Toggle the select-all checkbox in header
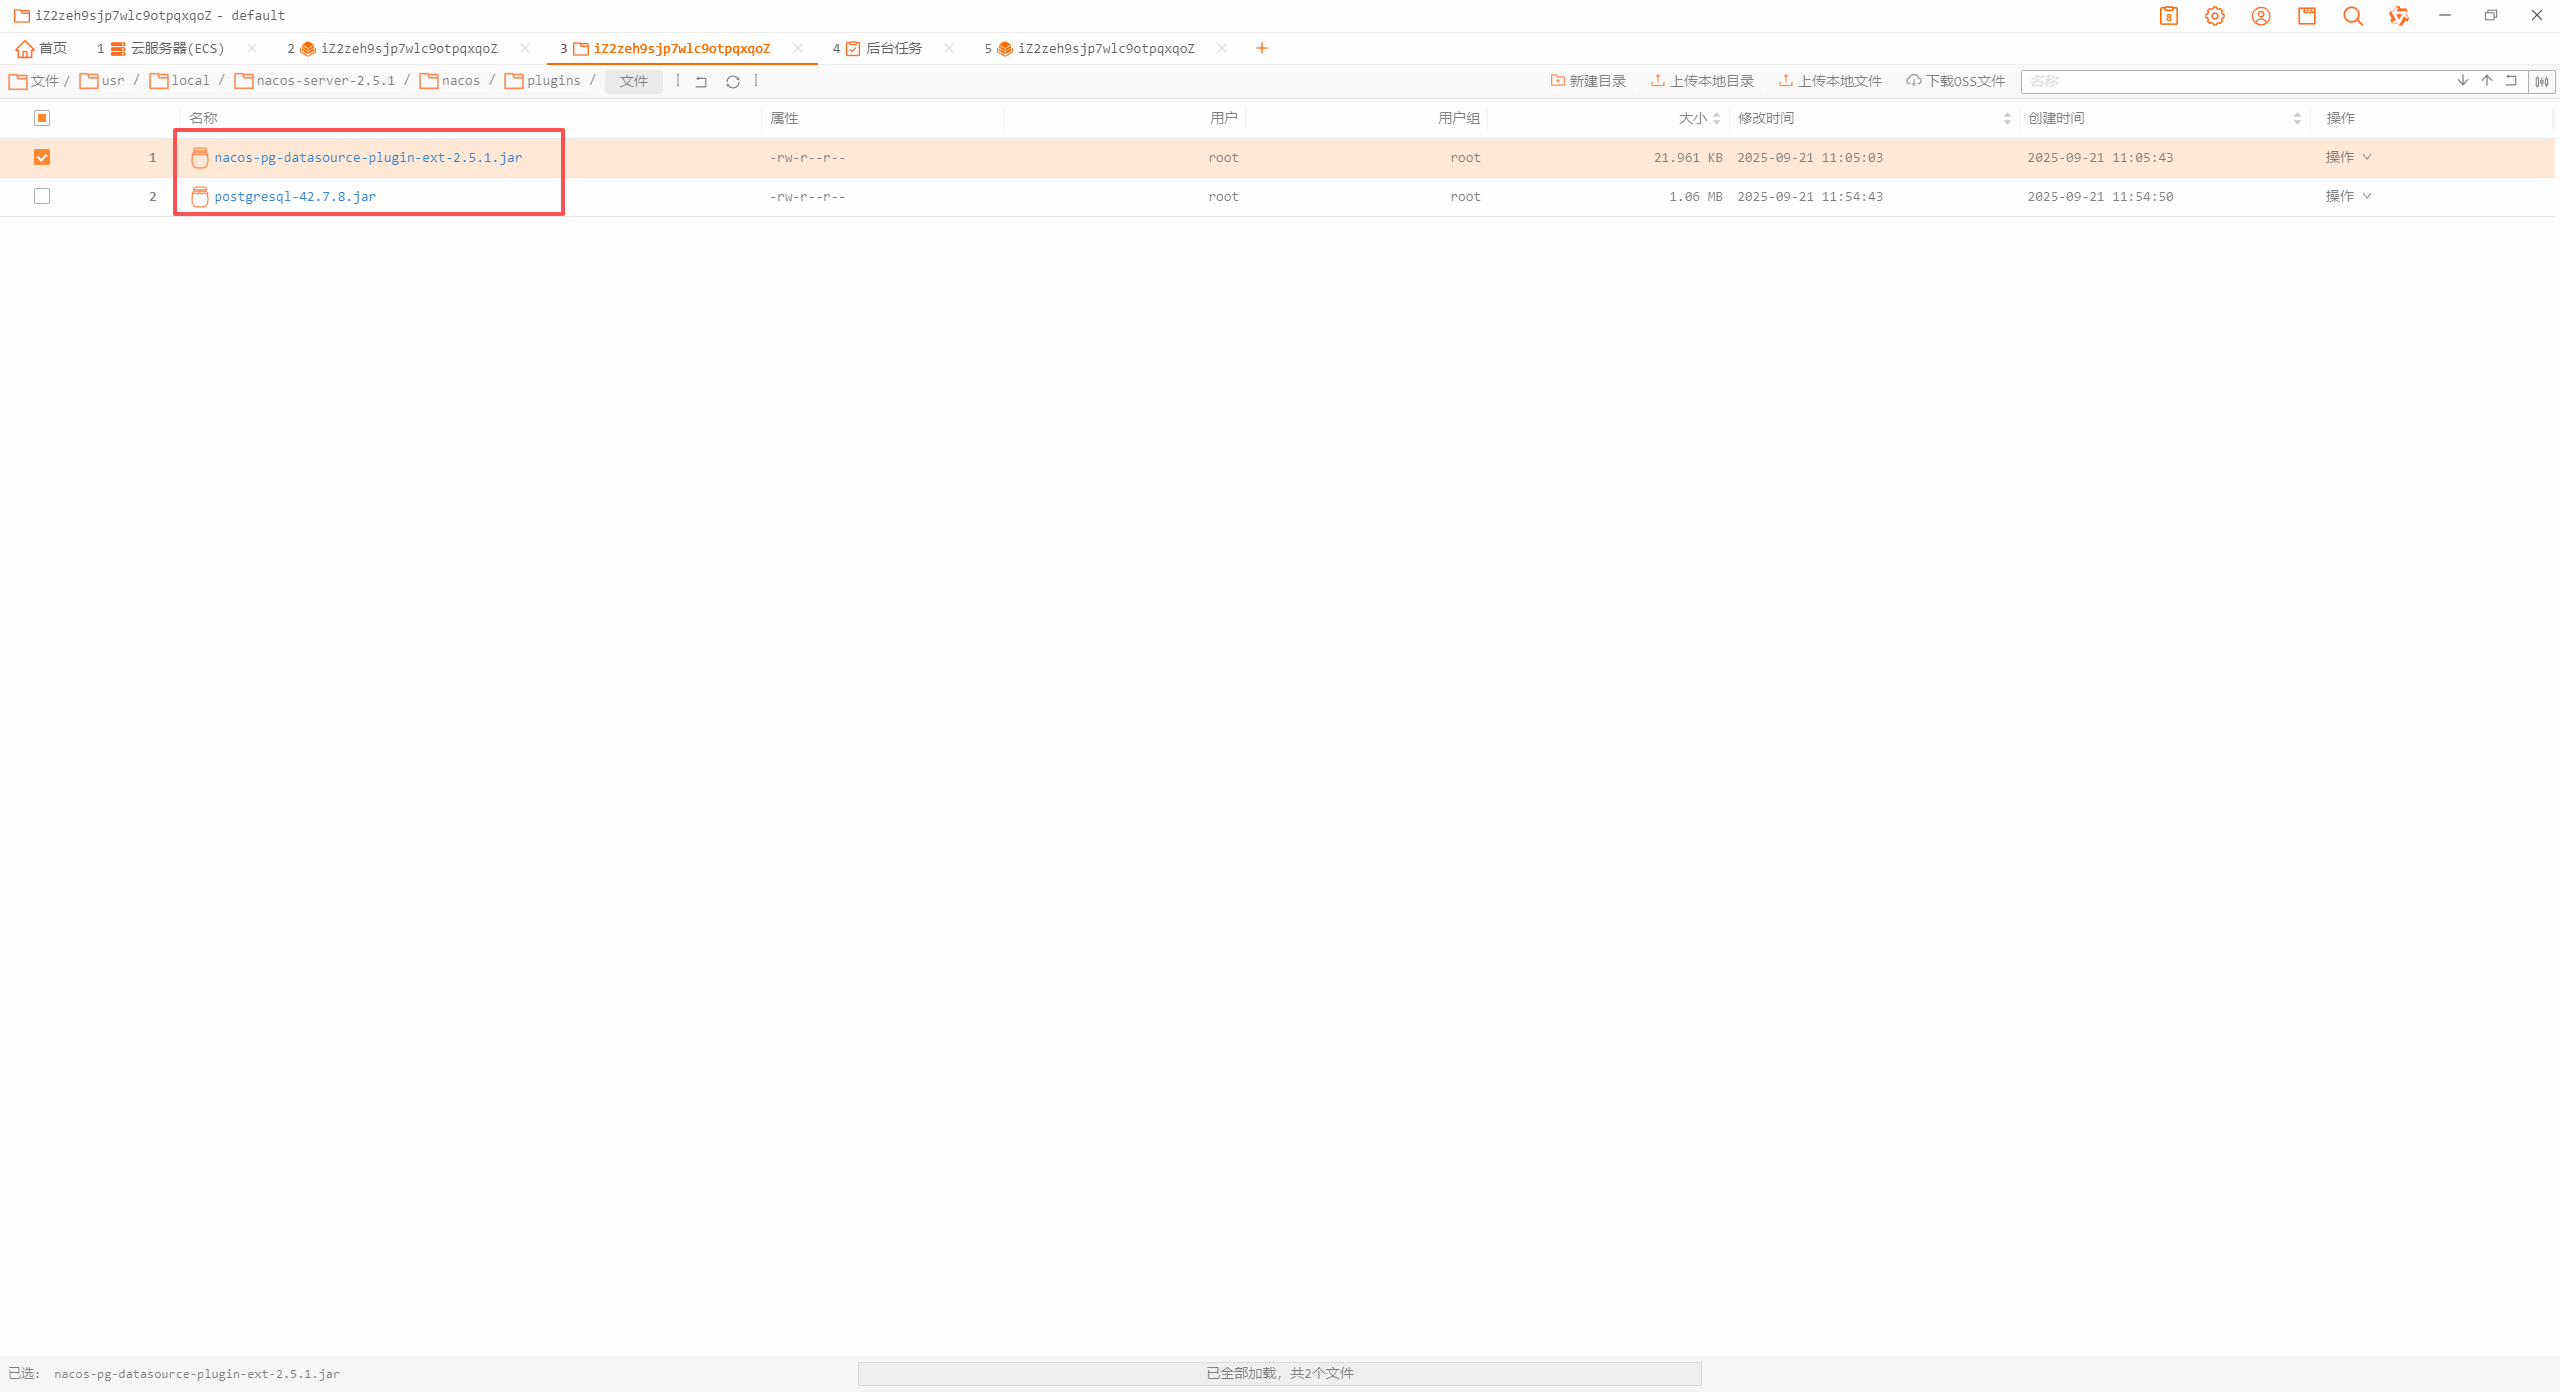The width and height of the screenshot is (2560, 1392). [42, 117]
